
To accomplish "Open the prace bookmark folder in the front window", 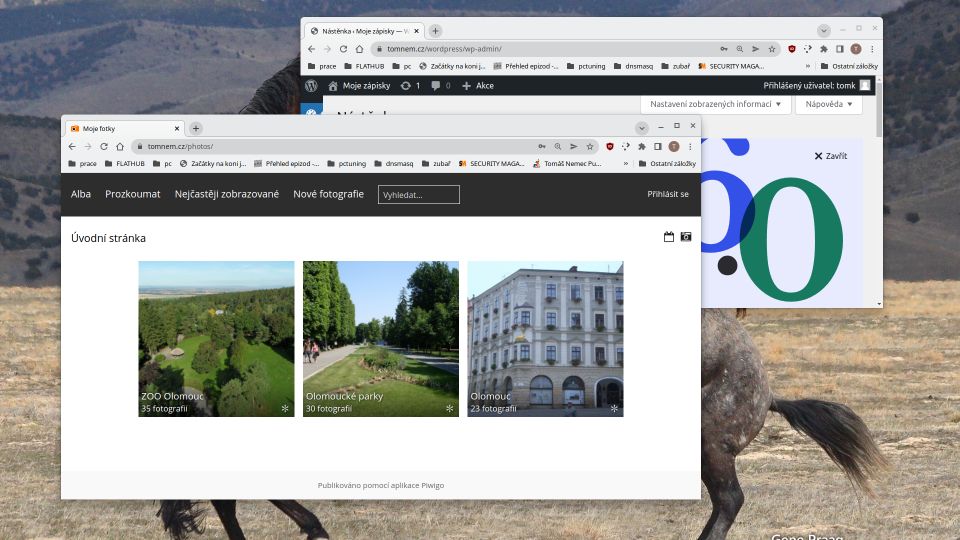I will pos(82,163).
